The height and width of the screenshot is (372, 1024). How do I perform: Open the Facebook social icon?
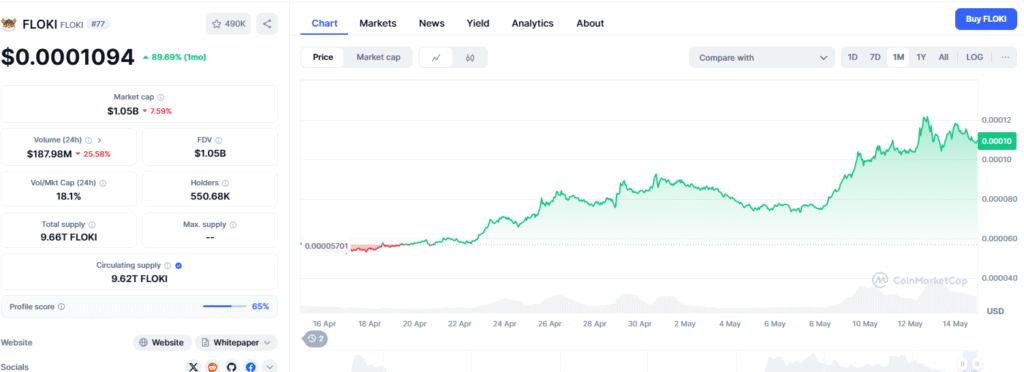point(251,367)
